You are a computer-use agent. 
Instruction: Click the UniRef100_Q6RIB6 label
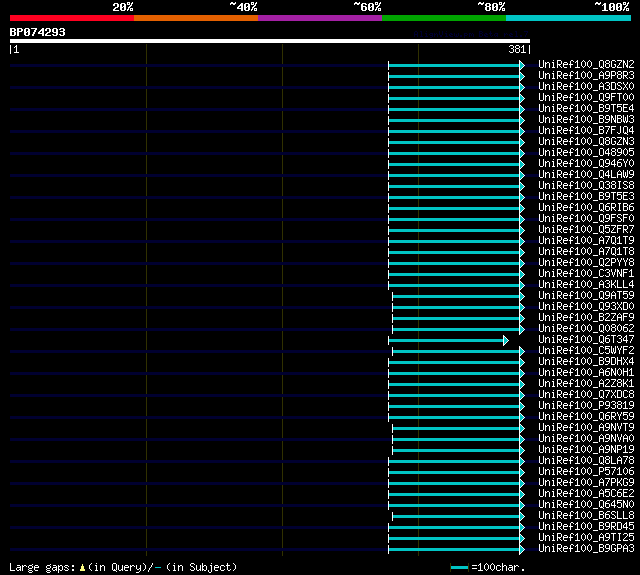pyautogui.click(x=586, y=208)
